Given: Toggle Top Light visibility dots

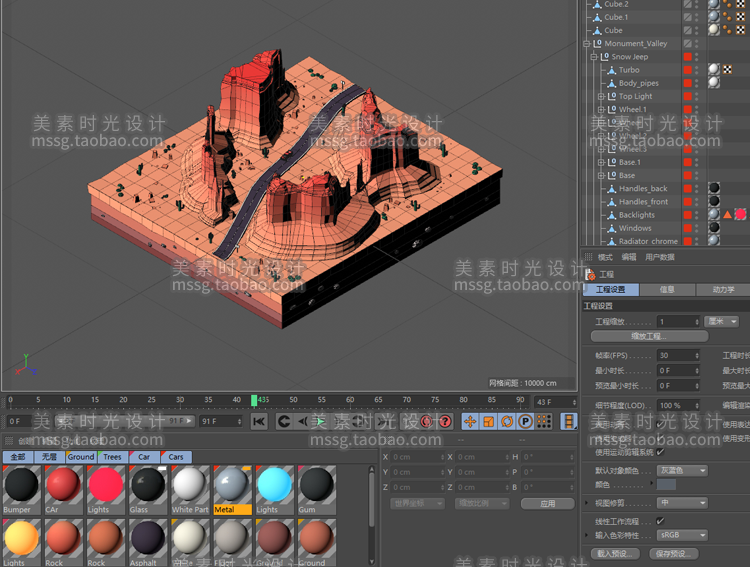Looking at the screenshot, I should click(x=697, y=96).
